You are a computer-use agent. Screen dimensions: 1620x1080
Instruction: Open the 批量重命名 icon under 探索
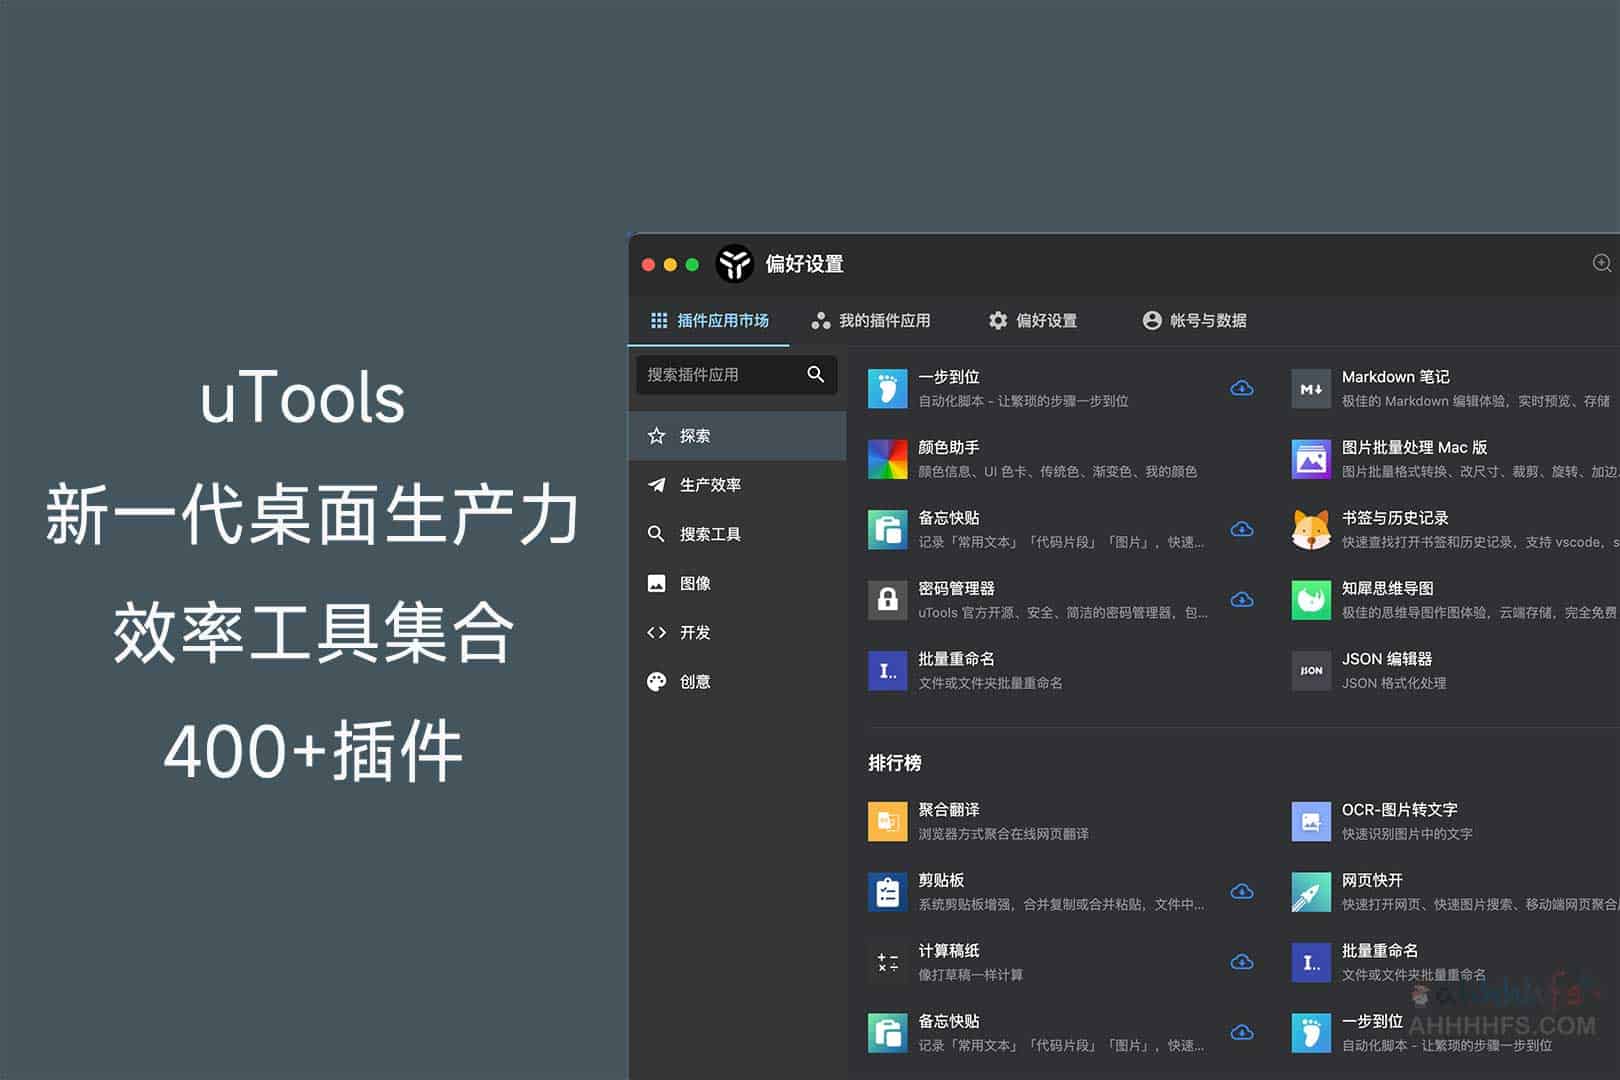coord(888,671)
